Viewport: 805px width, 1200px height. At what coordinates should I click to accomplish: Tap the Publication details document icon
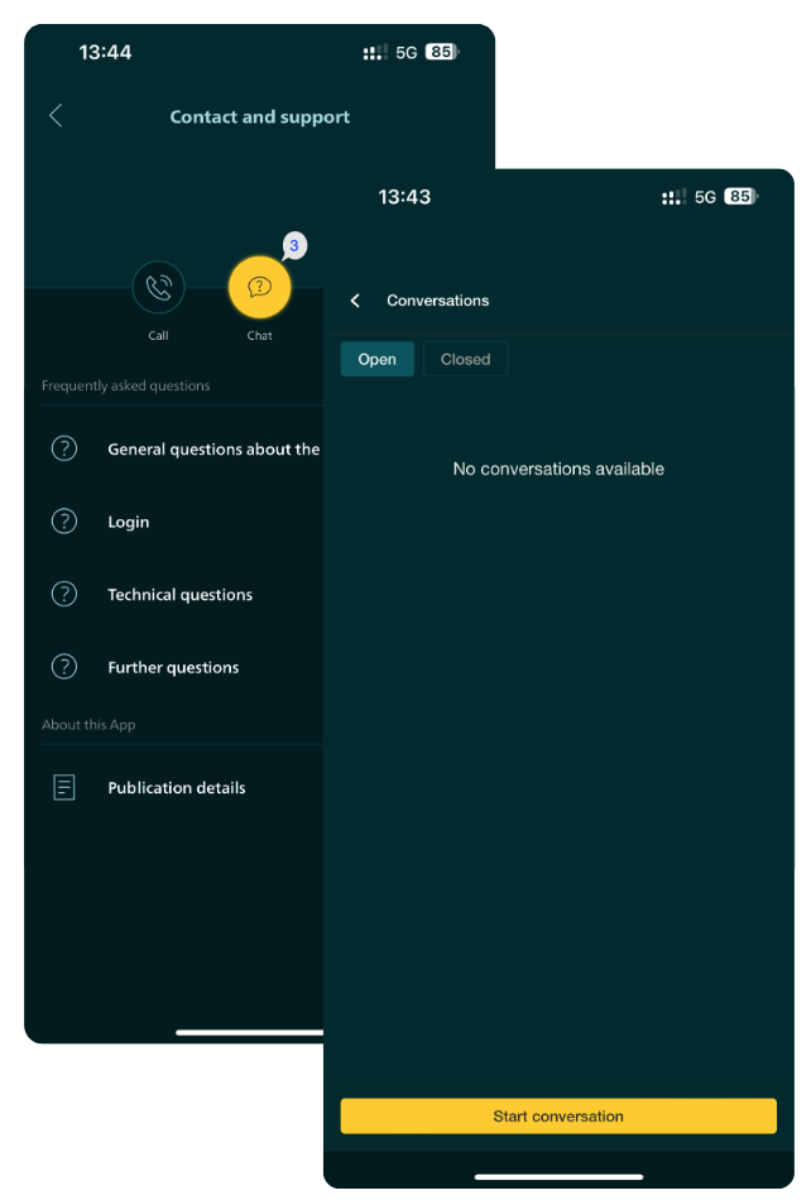[64, 788]
